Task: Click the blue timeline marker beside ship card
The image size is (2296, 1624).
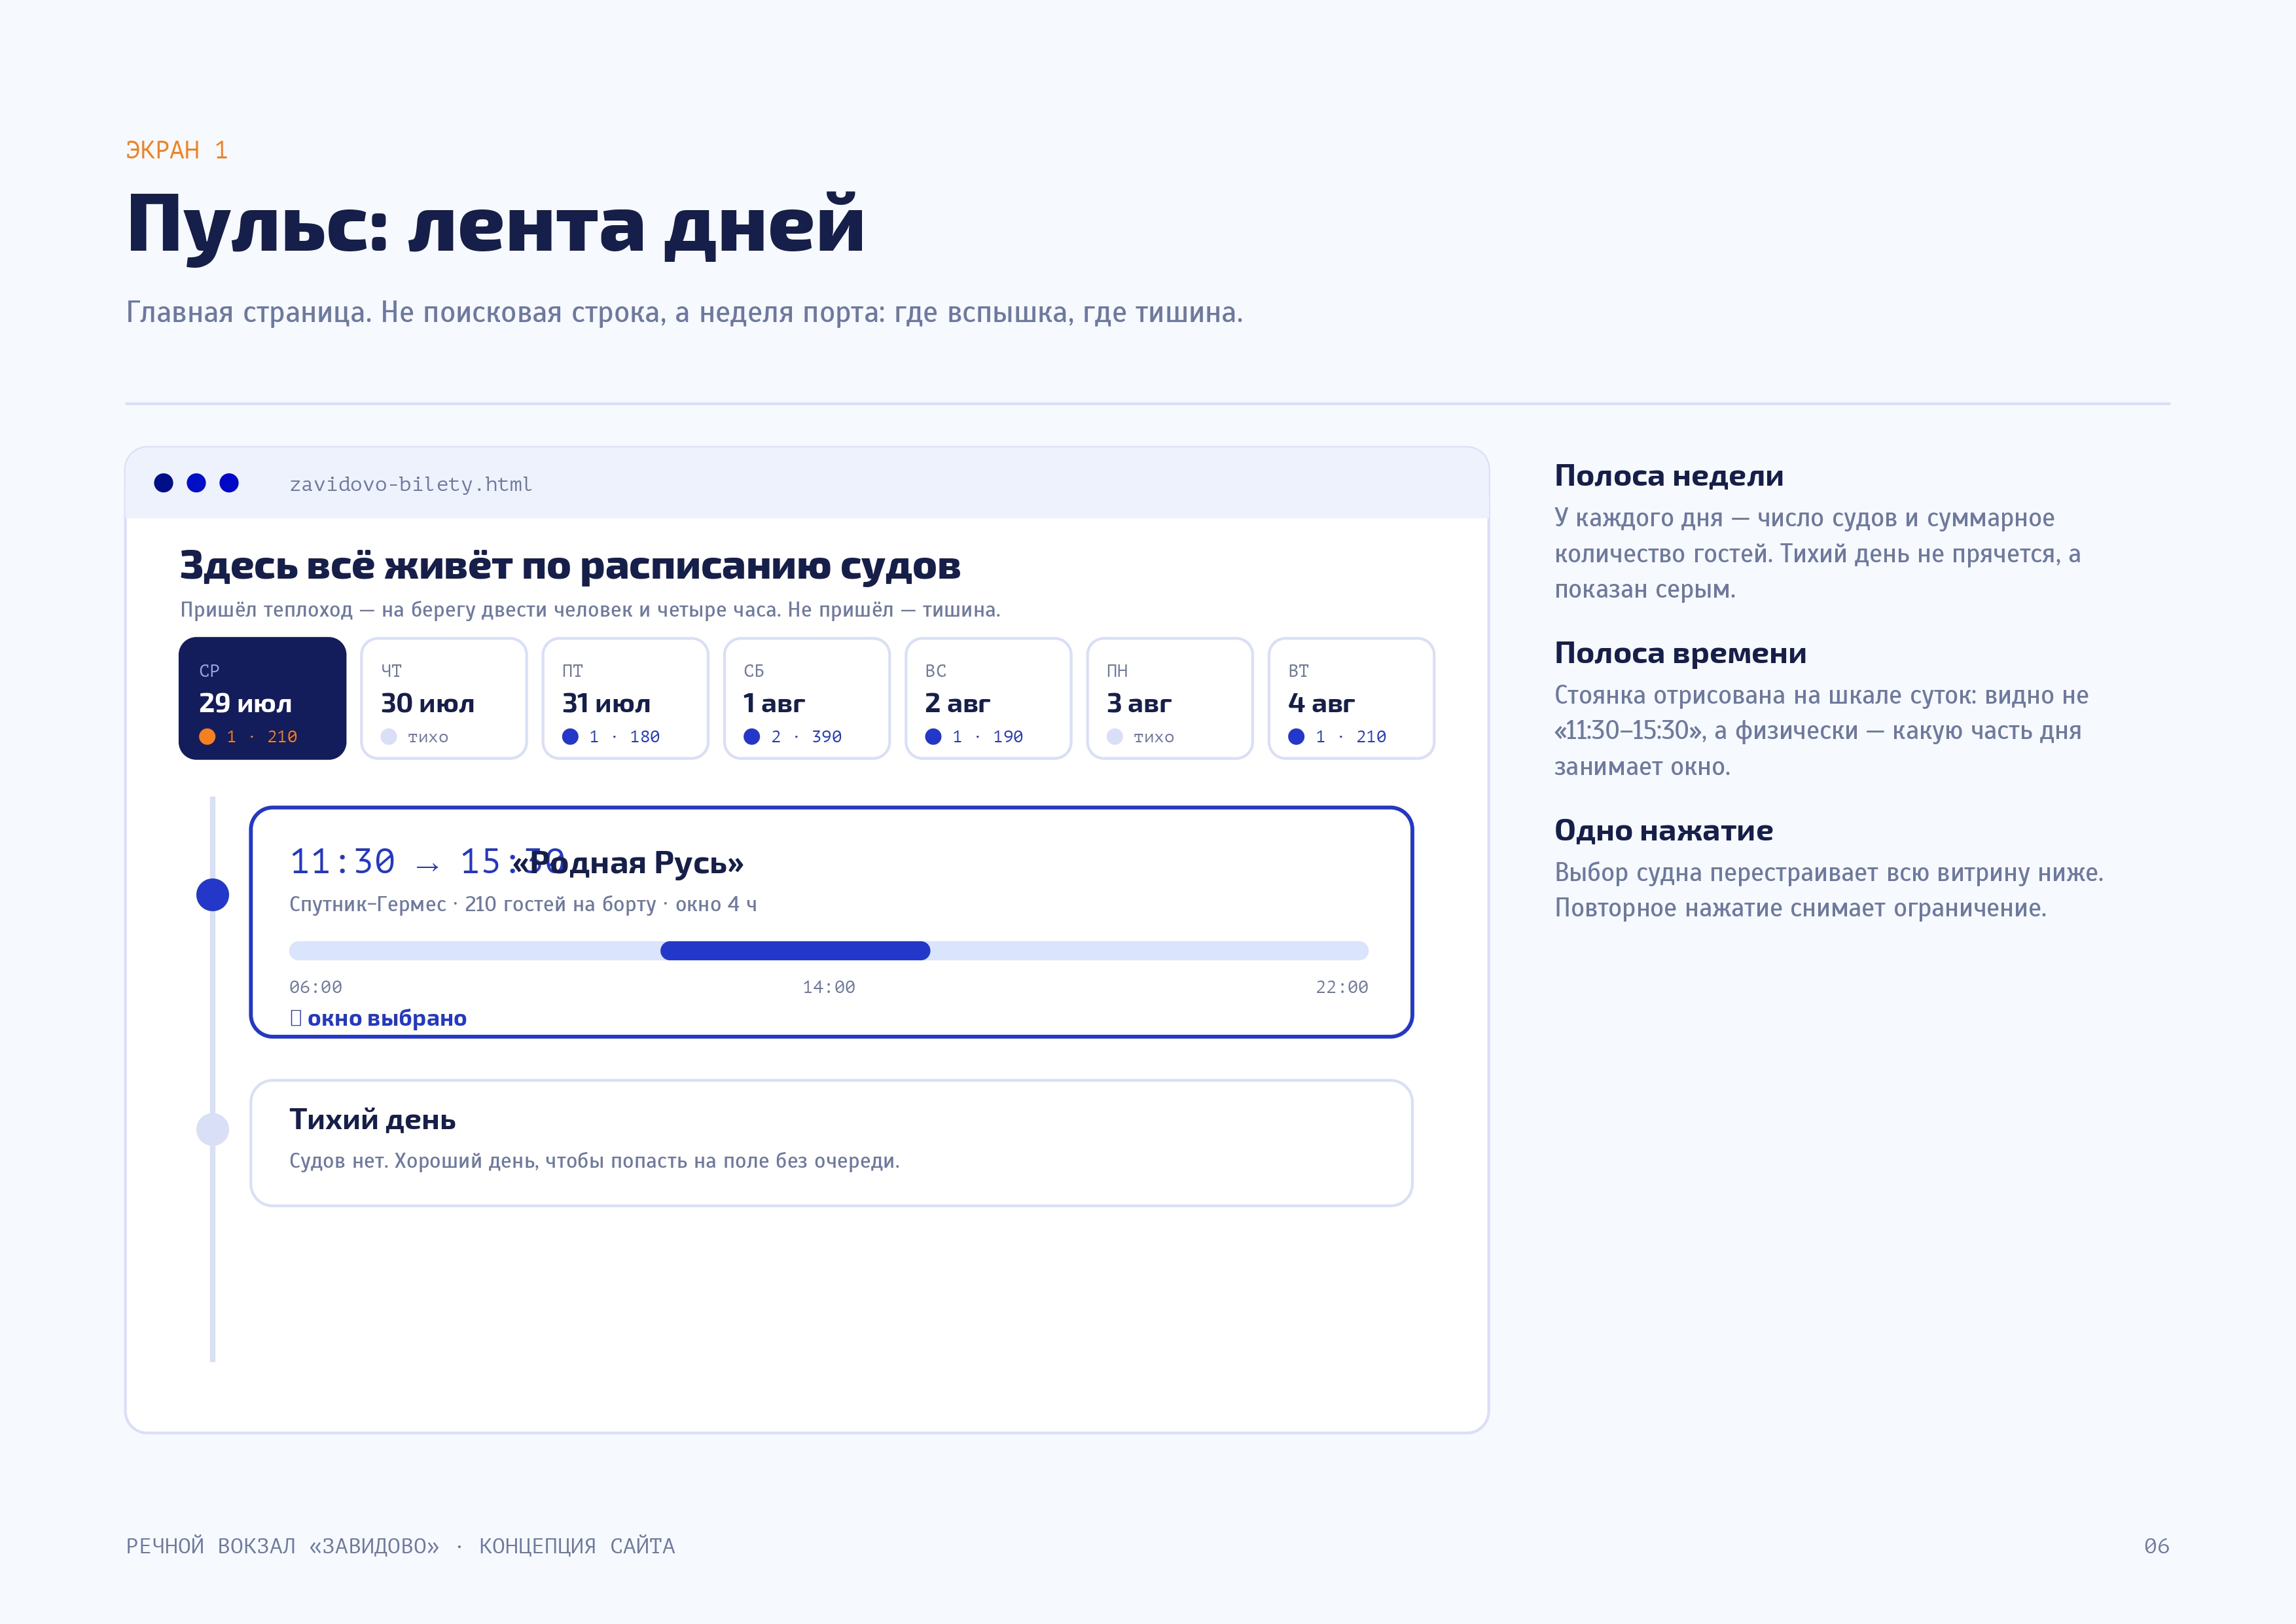Action: coord(212,894)
